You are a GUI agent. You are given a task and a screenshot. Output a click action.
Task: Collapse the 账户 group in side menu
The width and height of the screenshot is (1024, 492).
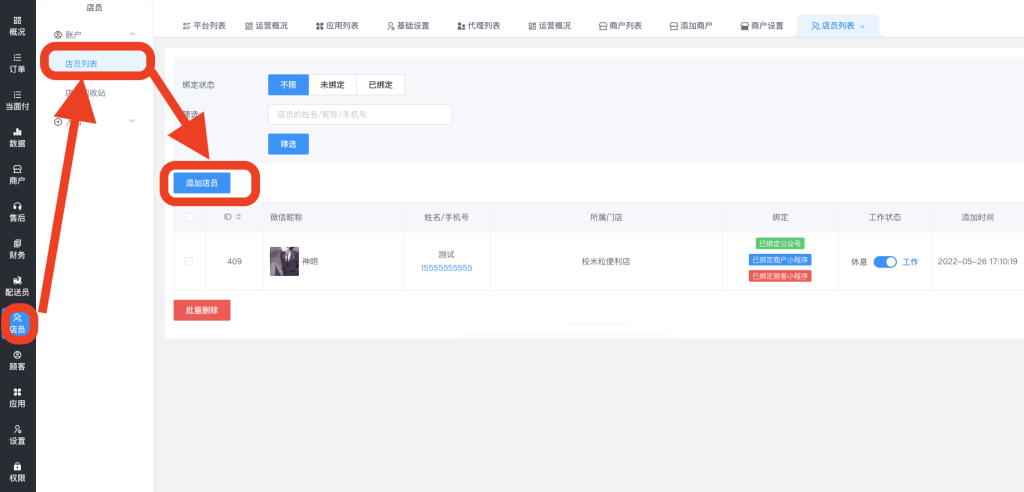pos(133,35)
